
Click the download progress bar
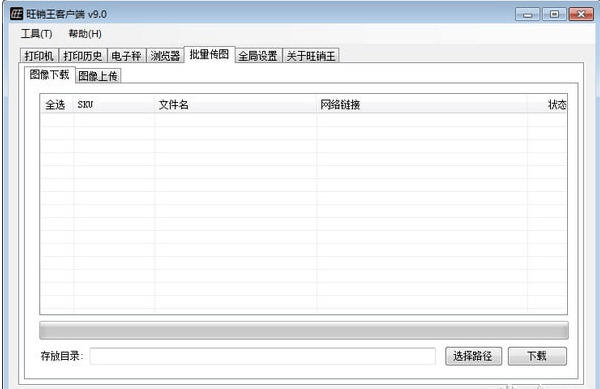click(304, 330)
